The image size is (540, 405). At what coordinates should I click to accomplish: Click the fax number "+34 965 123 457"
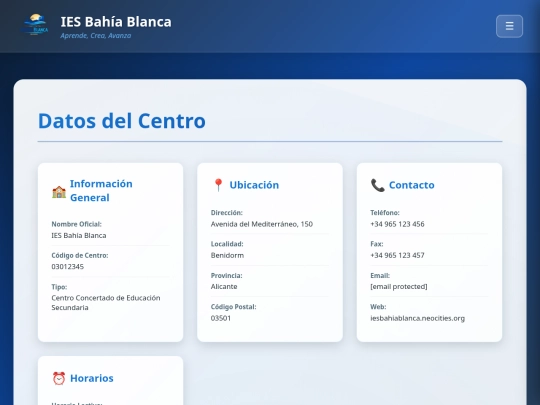(397, 255)
